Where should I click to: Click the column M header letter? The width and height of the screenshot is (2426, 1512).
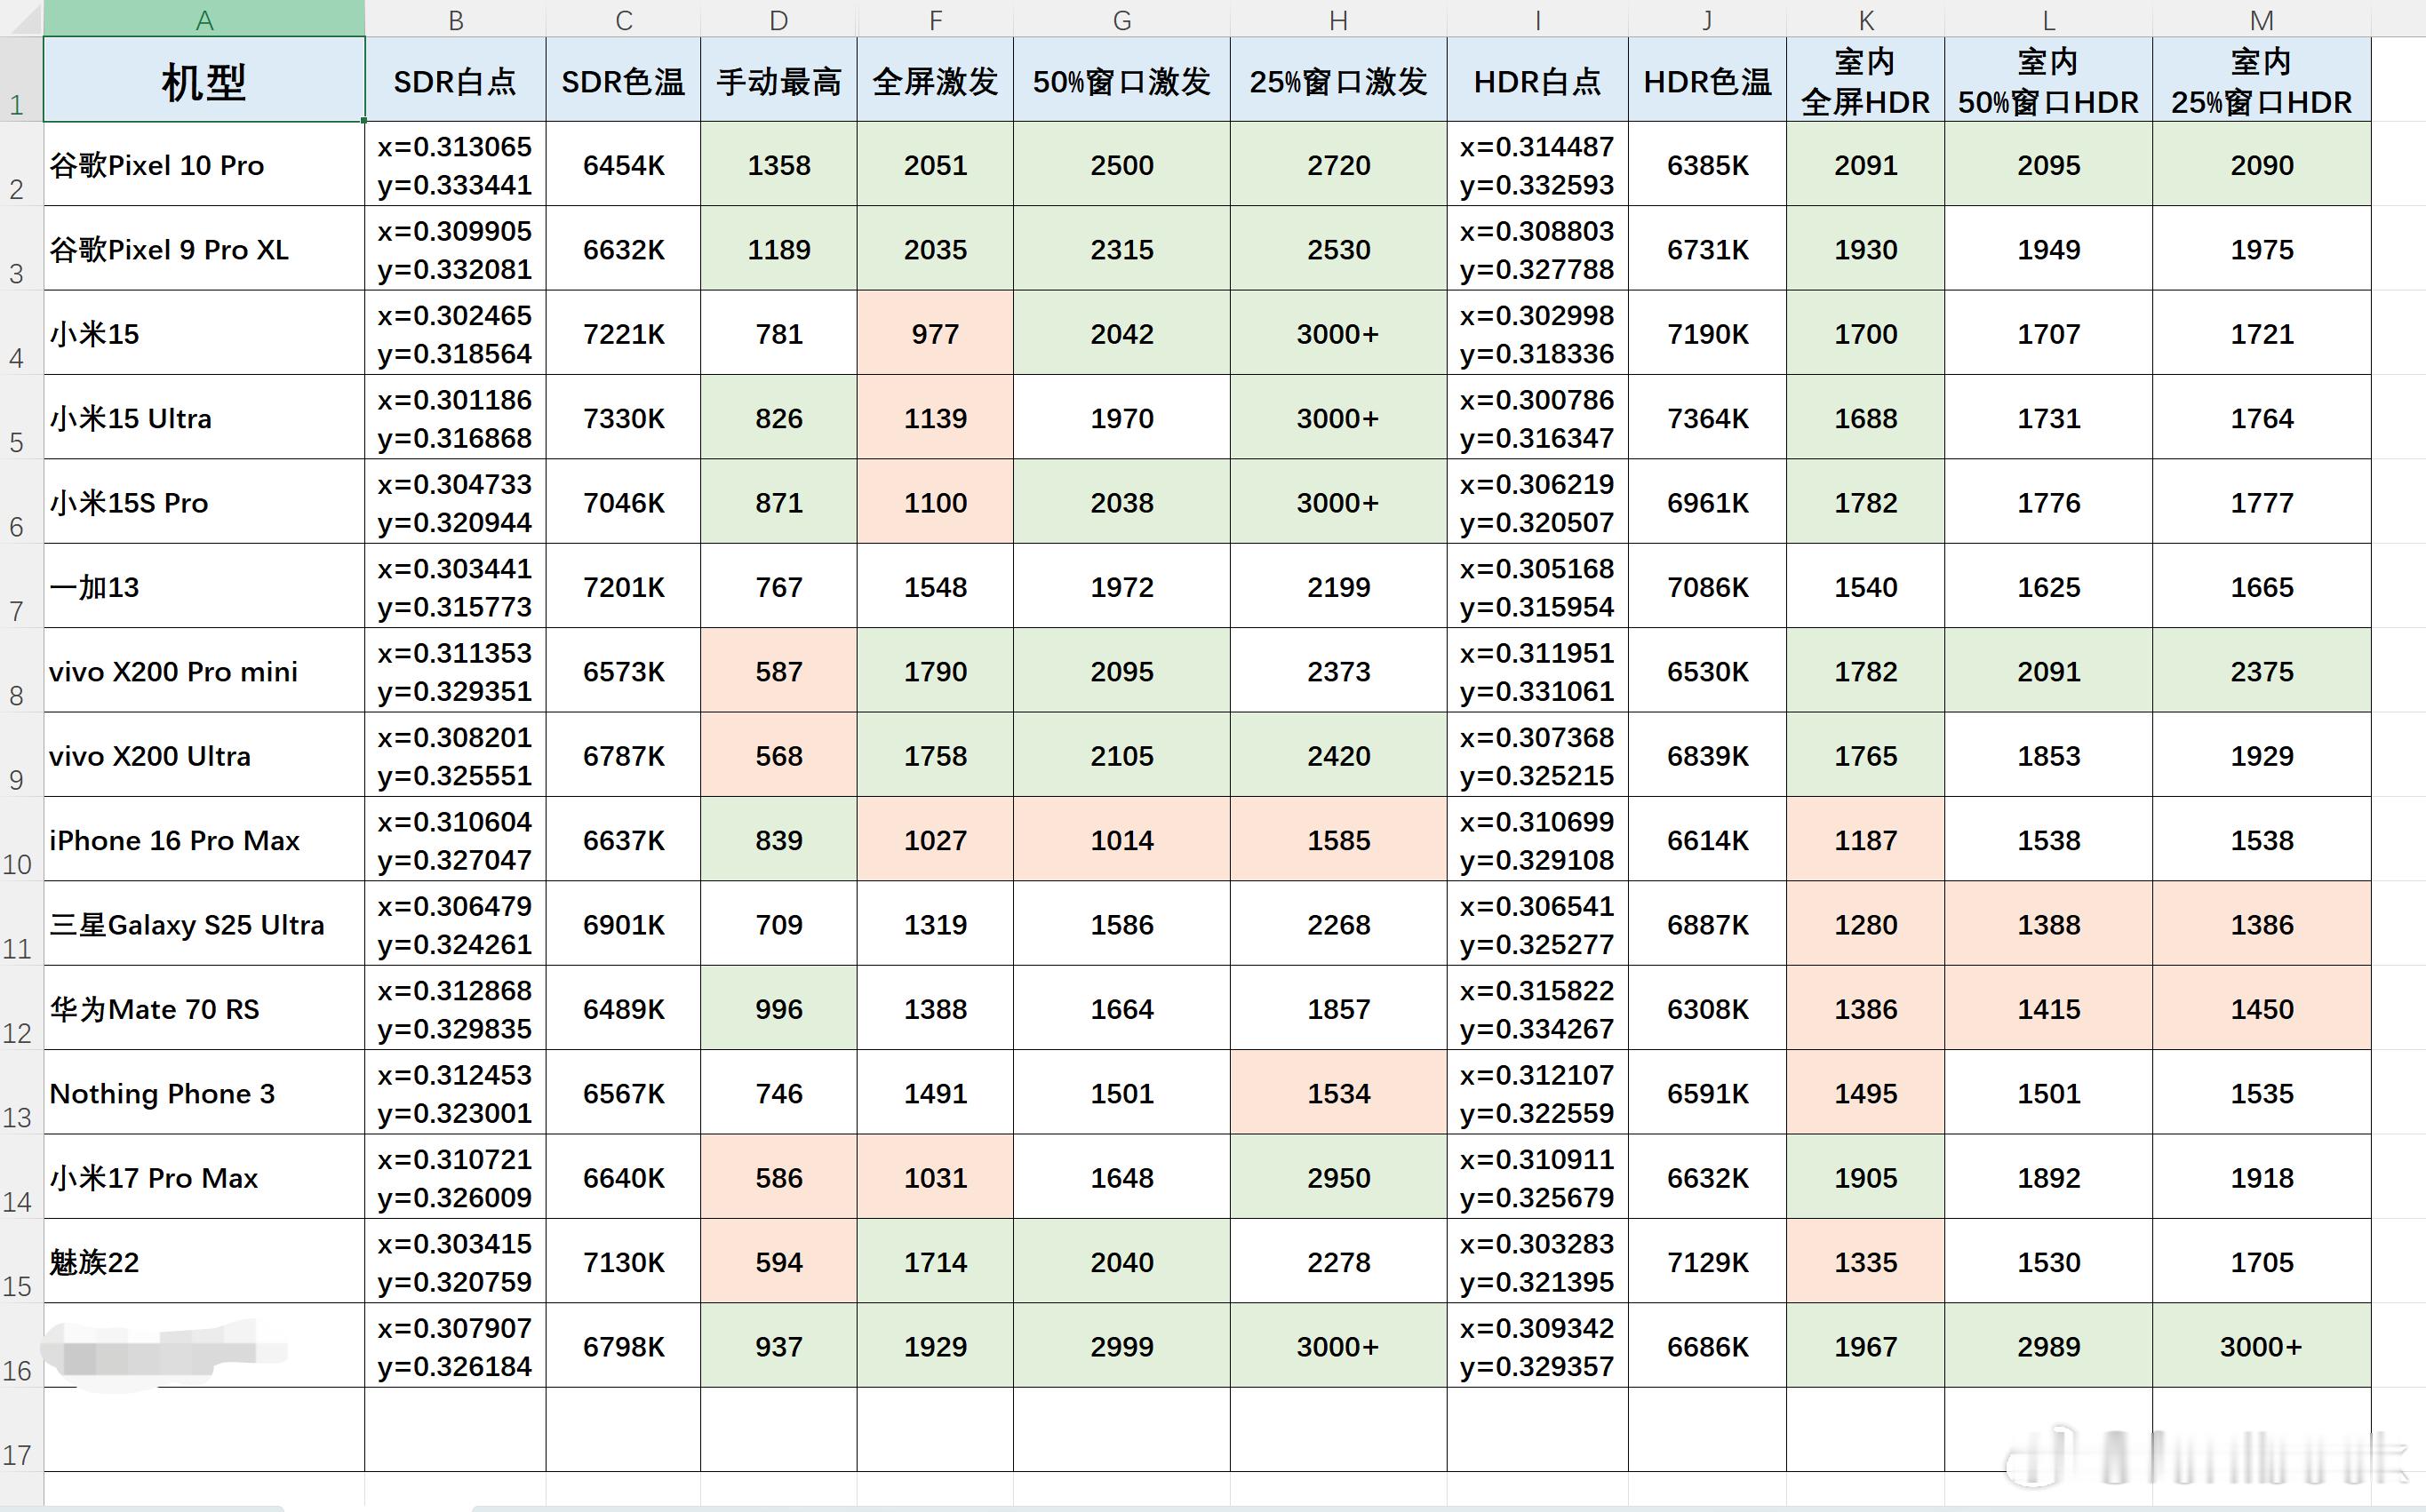pos(2261,19)
